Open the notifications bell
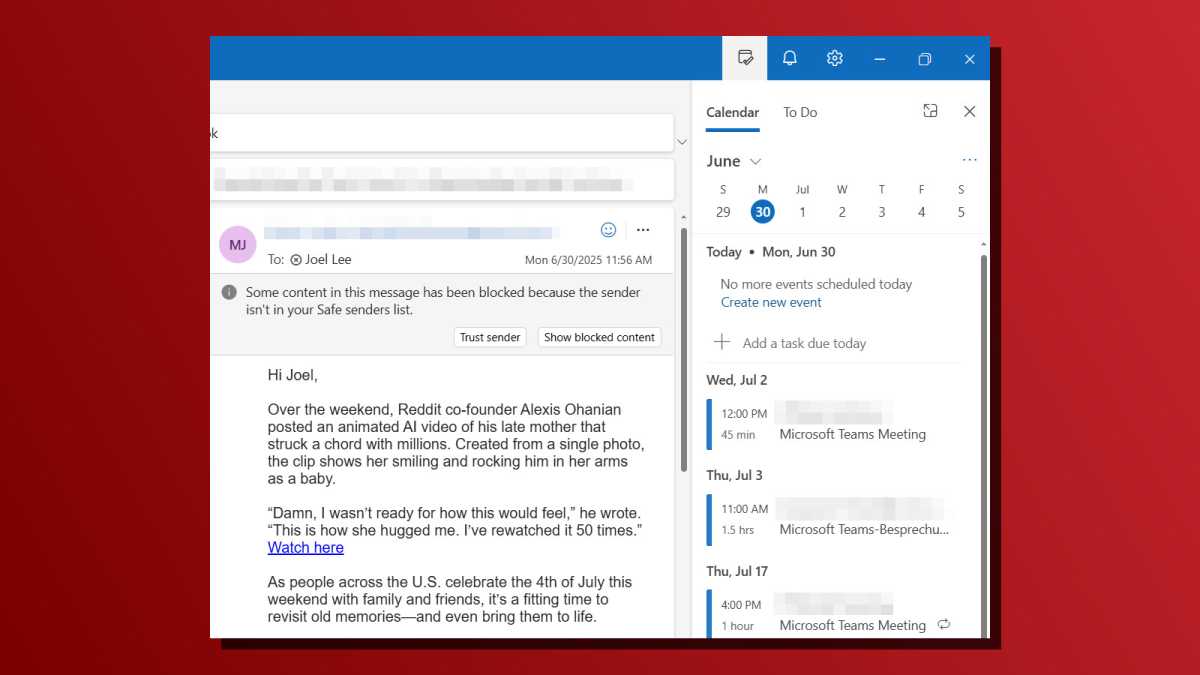The width and height of the screenshot is (1200, 675). (x=789, y=58)
